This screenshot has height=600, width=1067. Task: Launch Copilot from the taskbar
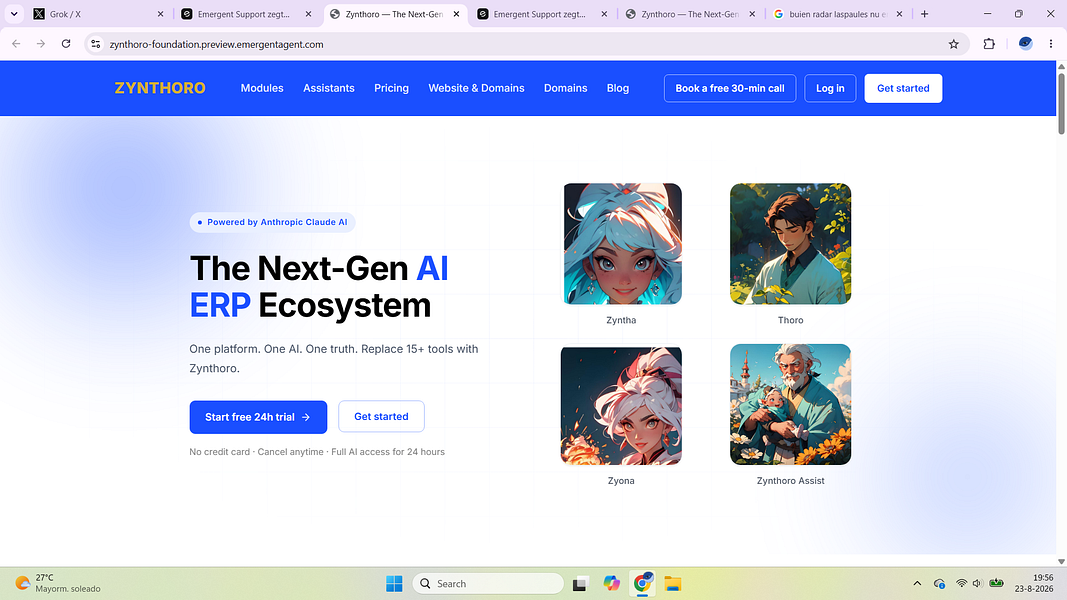[x=611, y=584]
